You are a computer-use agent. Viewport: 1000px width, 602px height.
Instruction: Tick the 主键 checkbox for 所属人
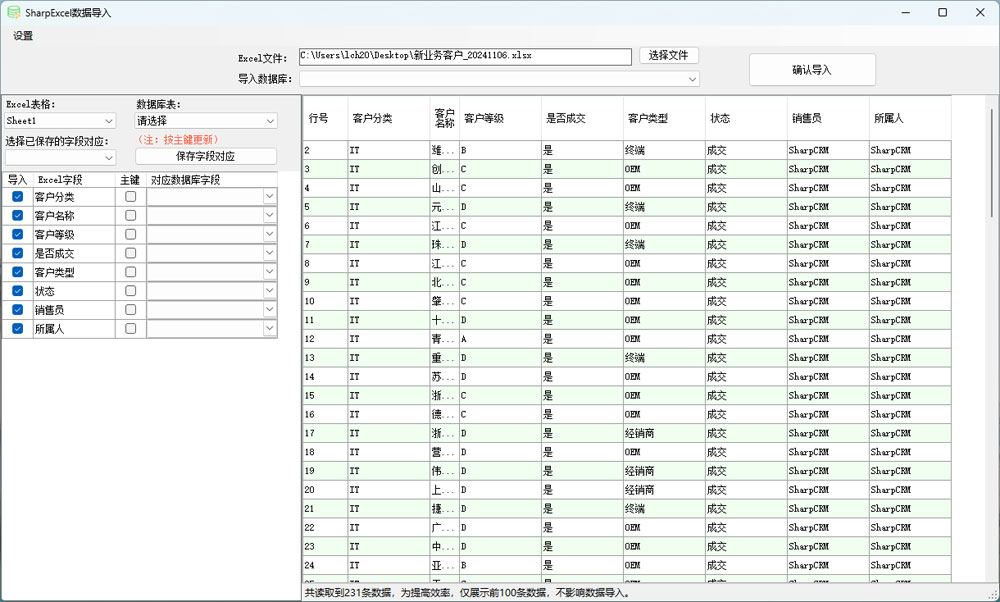coord(130,328)
